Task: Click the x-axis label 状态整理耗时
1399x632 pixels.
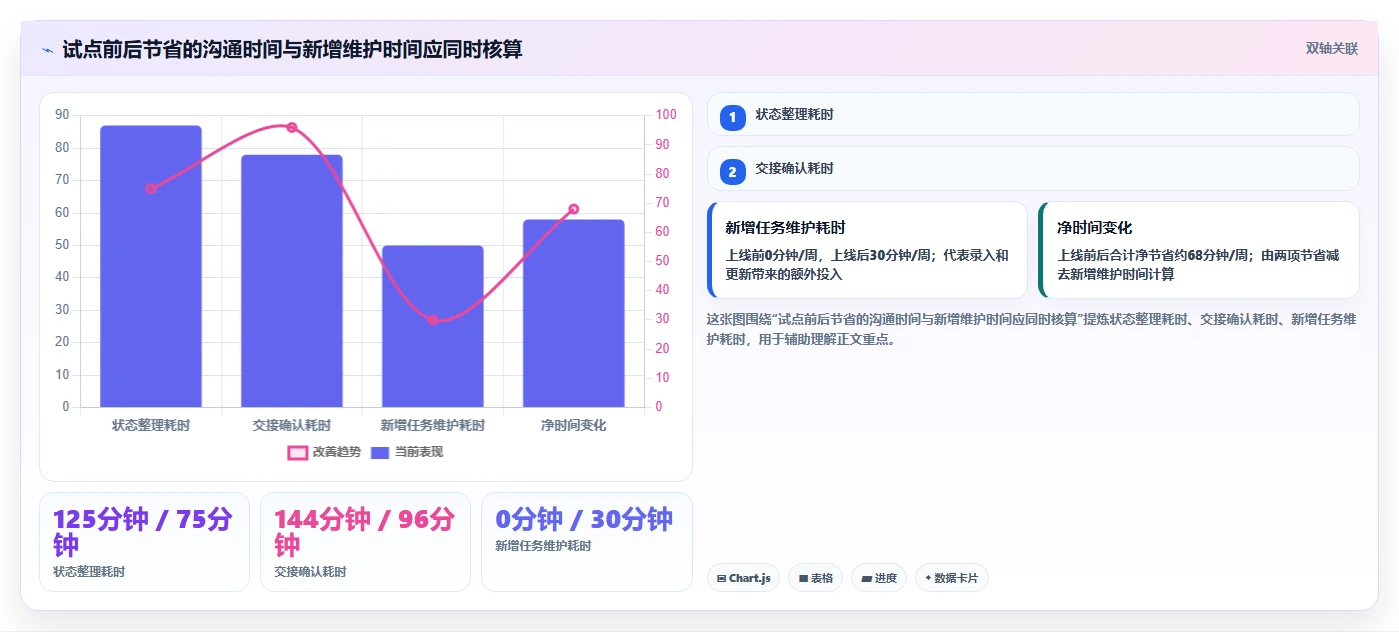Action: pyautogui.click(x=151, y=425)
